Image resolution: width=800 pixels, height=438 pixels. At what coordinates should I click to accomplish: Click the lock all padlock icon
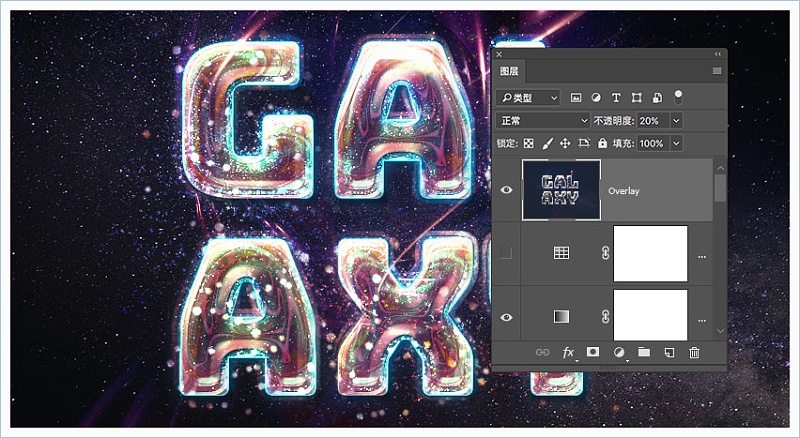603,143
